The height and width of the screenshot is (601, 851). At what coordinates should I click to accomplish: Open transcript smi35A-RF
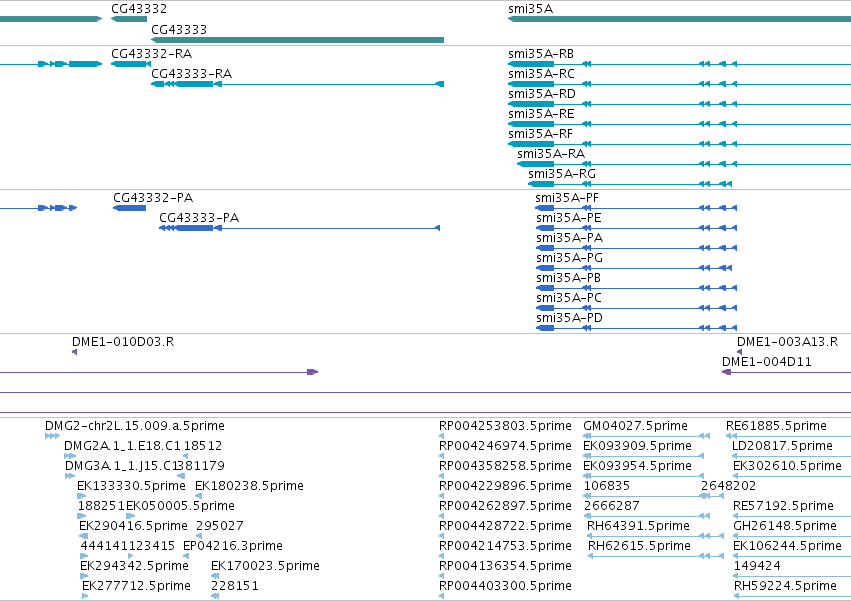[541, 134]
